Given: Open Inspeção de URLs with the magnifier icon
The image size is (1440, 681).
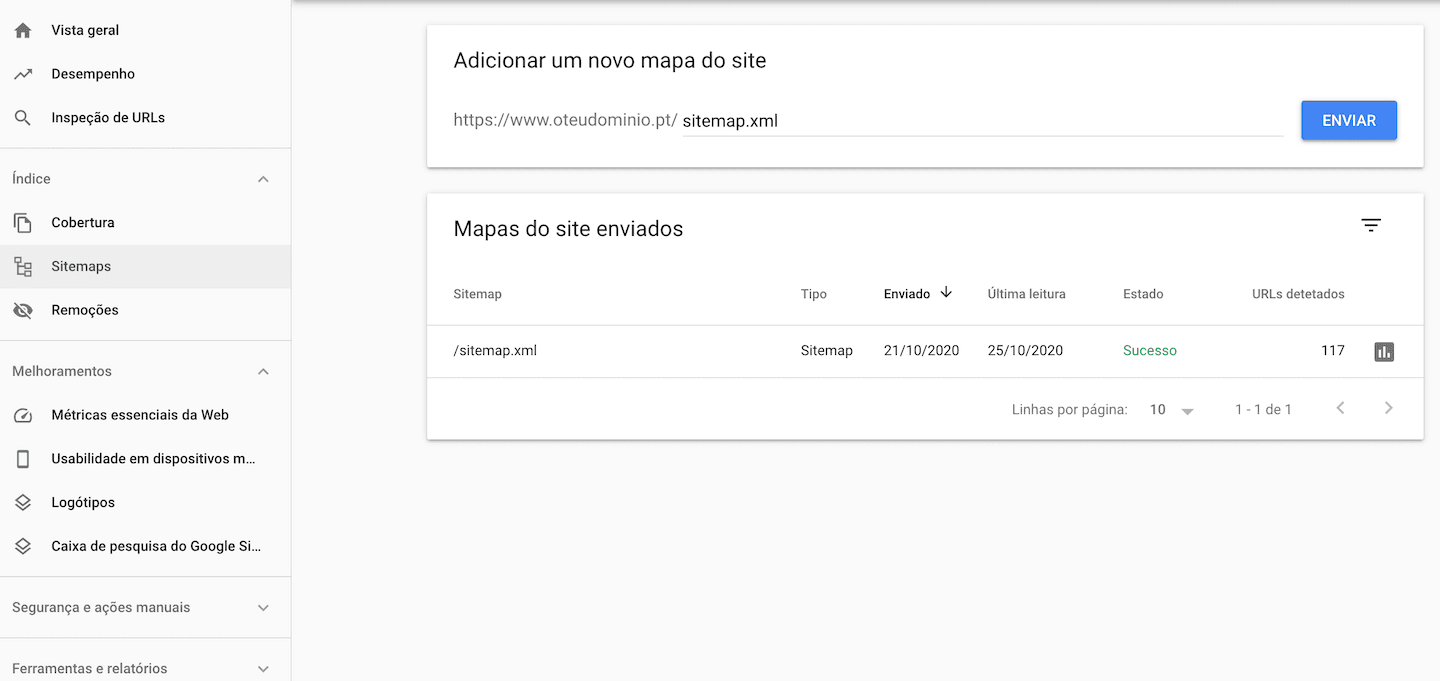Looking at the screenshot, I should tap(22, 117).
